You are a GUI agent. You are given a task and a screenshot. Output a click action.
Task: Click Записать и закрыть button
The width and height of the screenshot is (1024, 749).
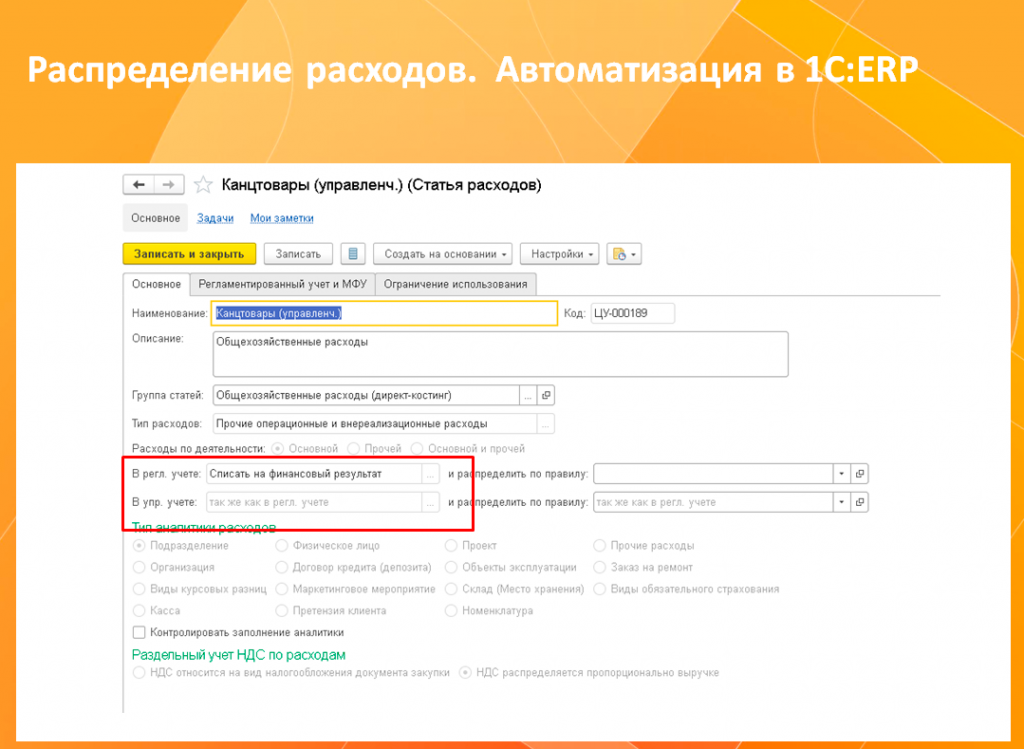tap(189, 254)
